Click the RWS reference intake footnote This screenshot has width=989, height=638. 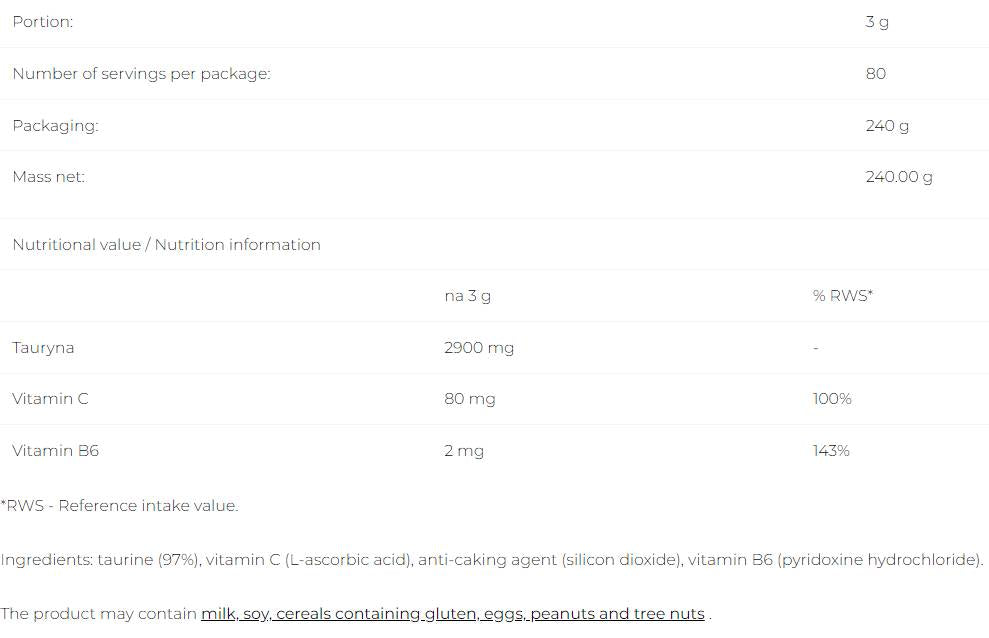pyautogui.click(x=119, y=506)
